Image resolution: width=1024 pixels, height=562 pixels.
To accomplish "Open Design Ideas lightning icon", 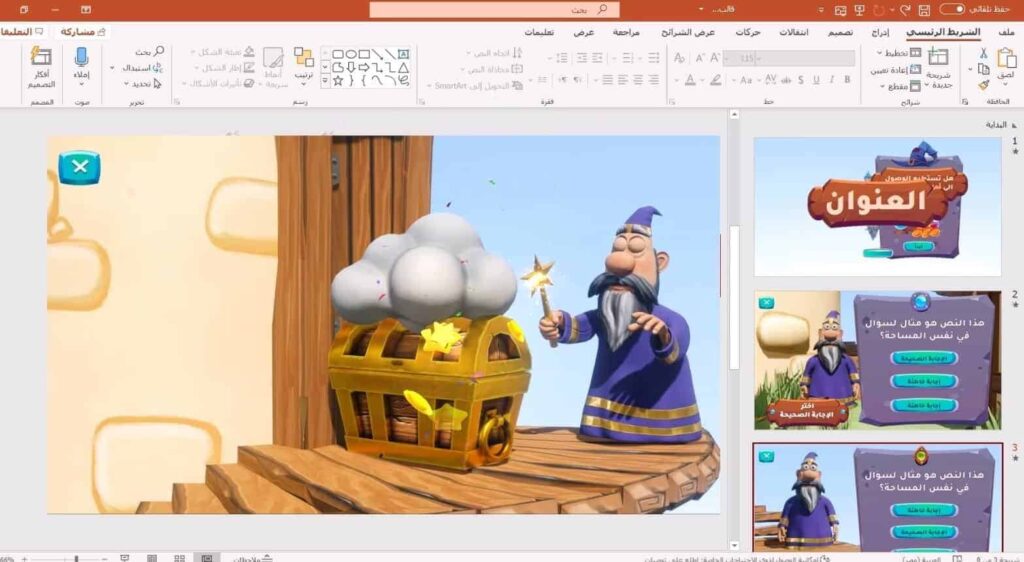I will 41,56.
